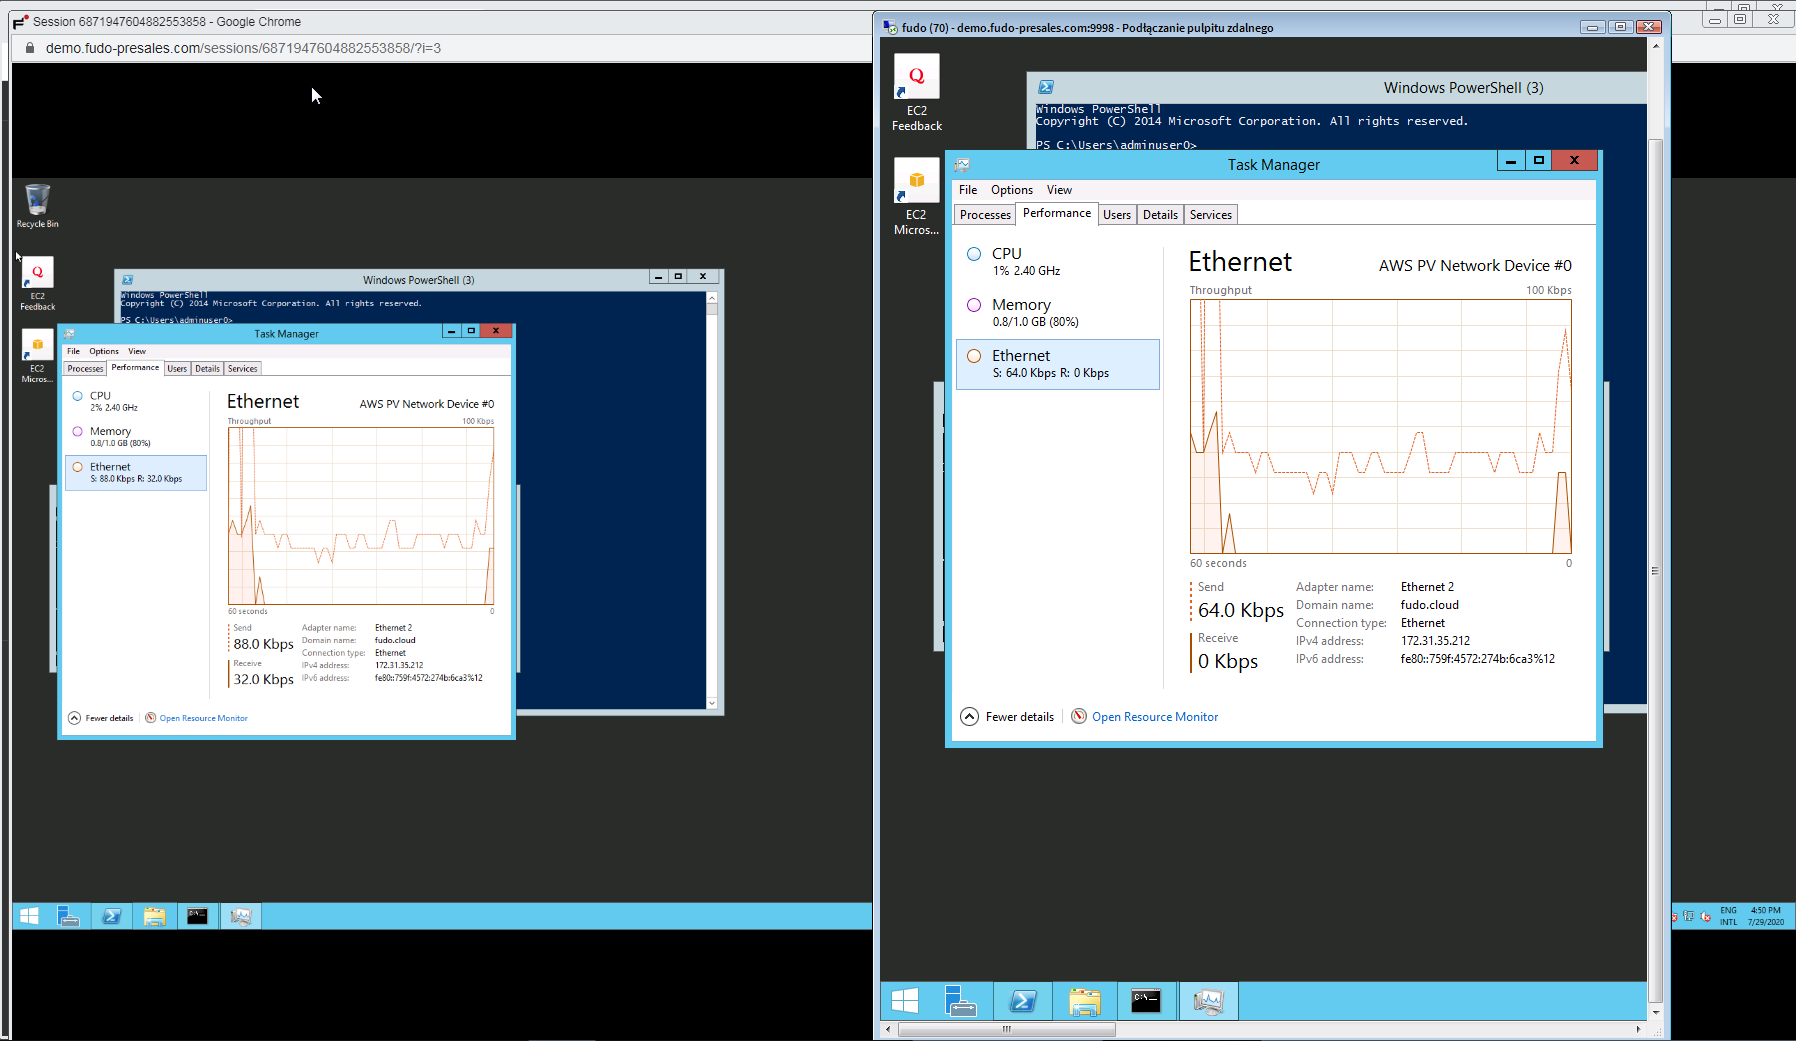
Task: Click the remote desktop horizontal scrollbar
Action: click(1007, 1029)
